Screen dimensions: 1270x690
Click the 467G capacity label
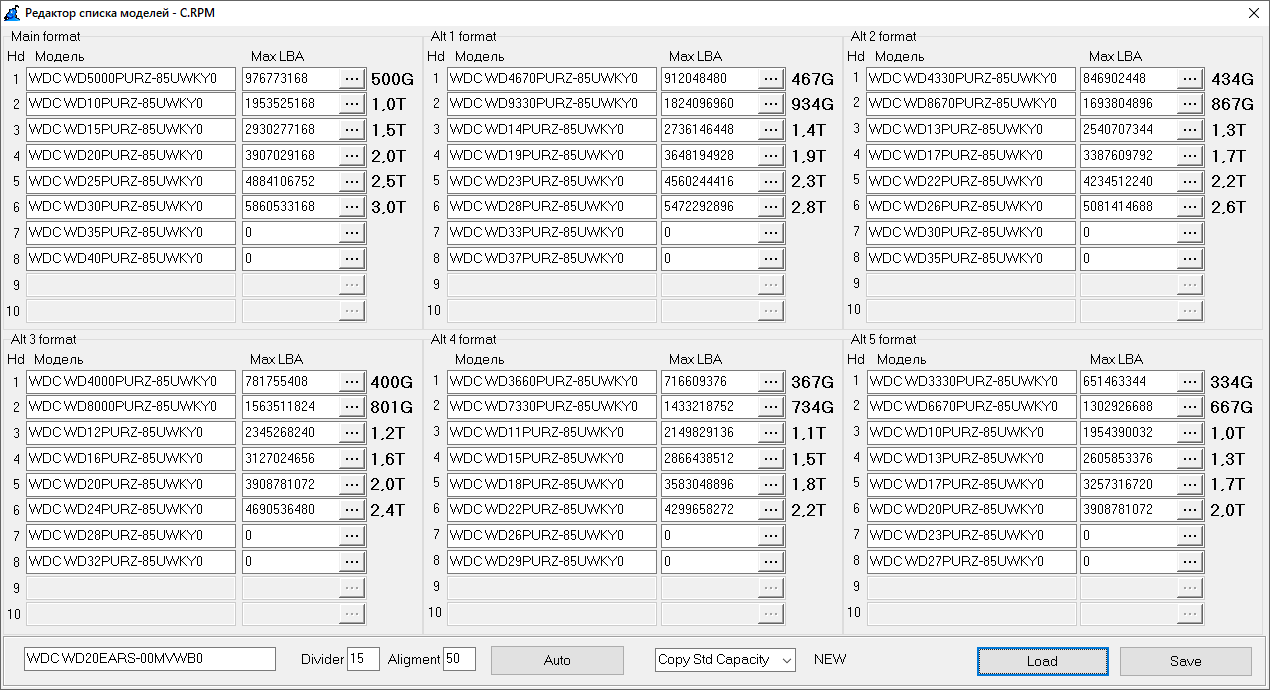[x=812, y=79]
